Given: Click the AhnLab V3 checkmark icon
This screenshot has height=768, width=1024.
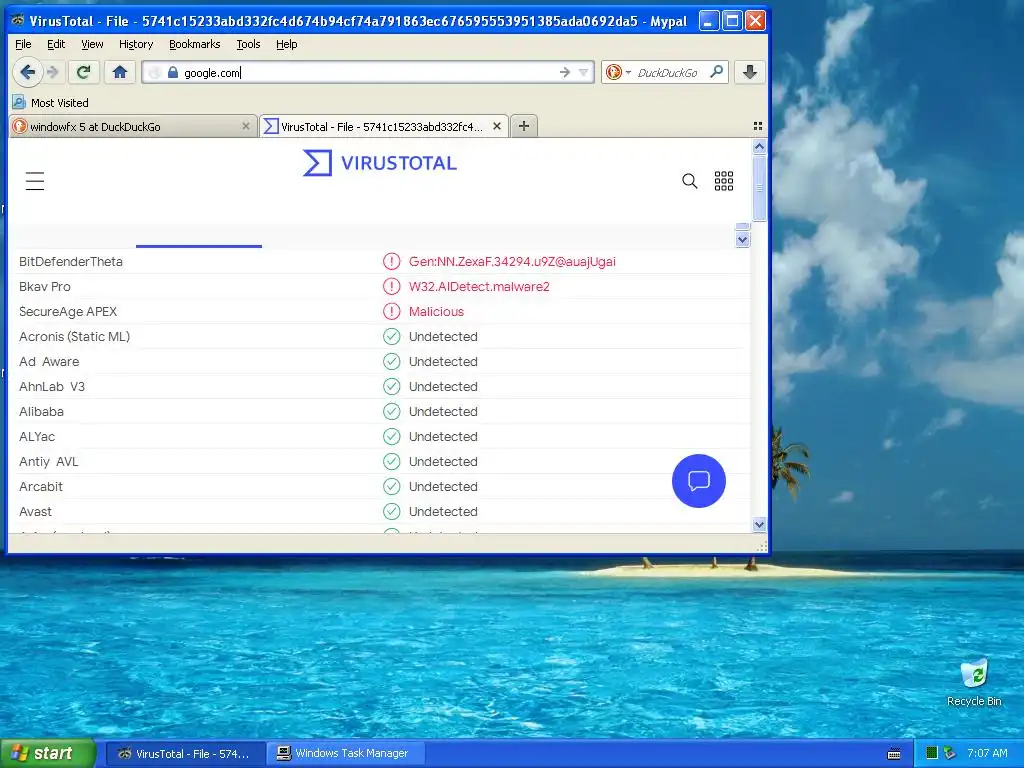Looking at the screenshot, I should 391,387.
